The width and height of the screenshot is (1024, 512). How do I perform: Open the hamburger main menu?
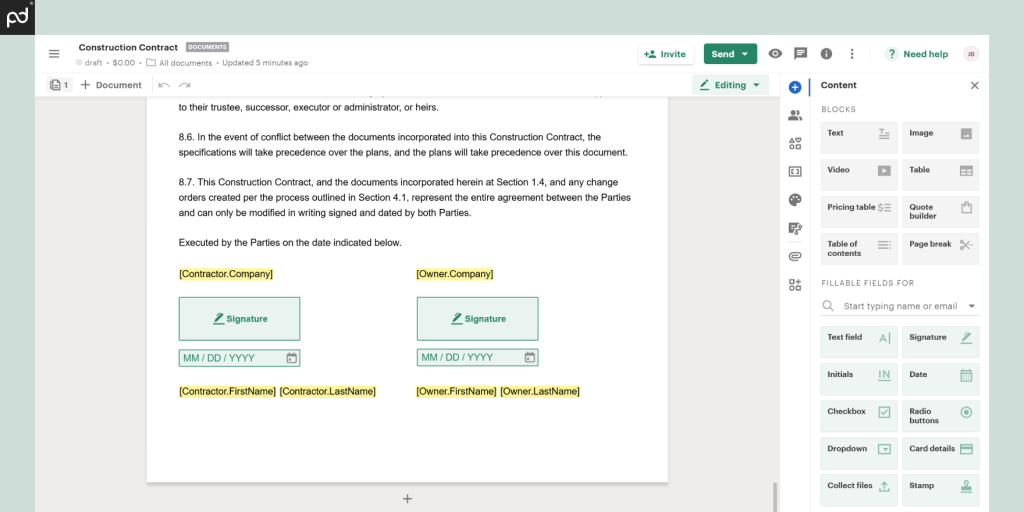pos(54,54)
